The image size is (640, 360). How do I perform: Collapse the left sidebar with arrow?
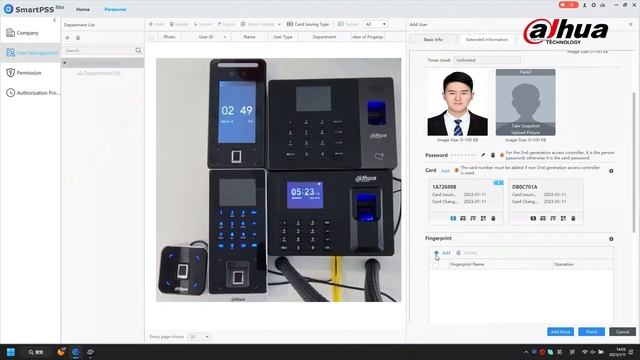[x=54, y=20]
